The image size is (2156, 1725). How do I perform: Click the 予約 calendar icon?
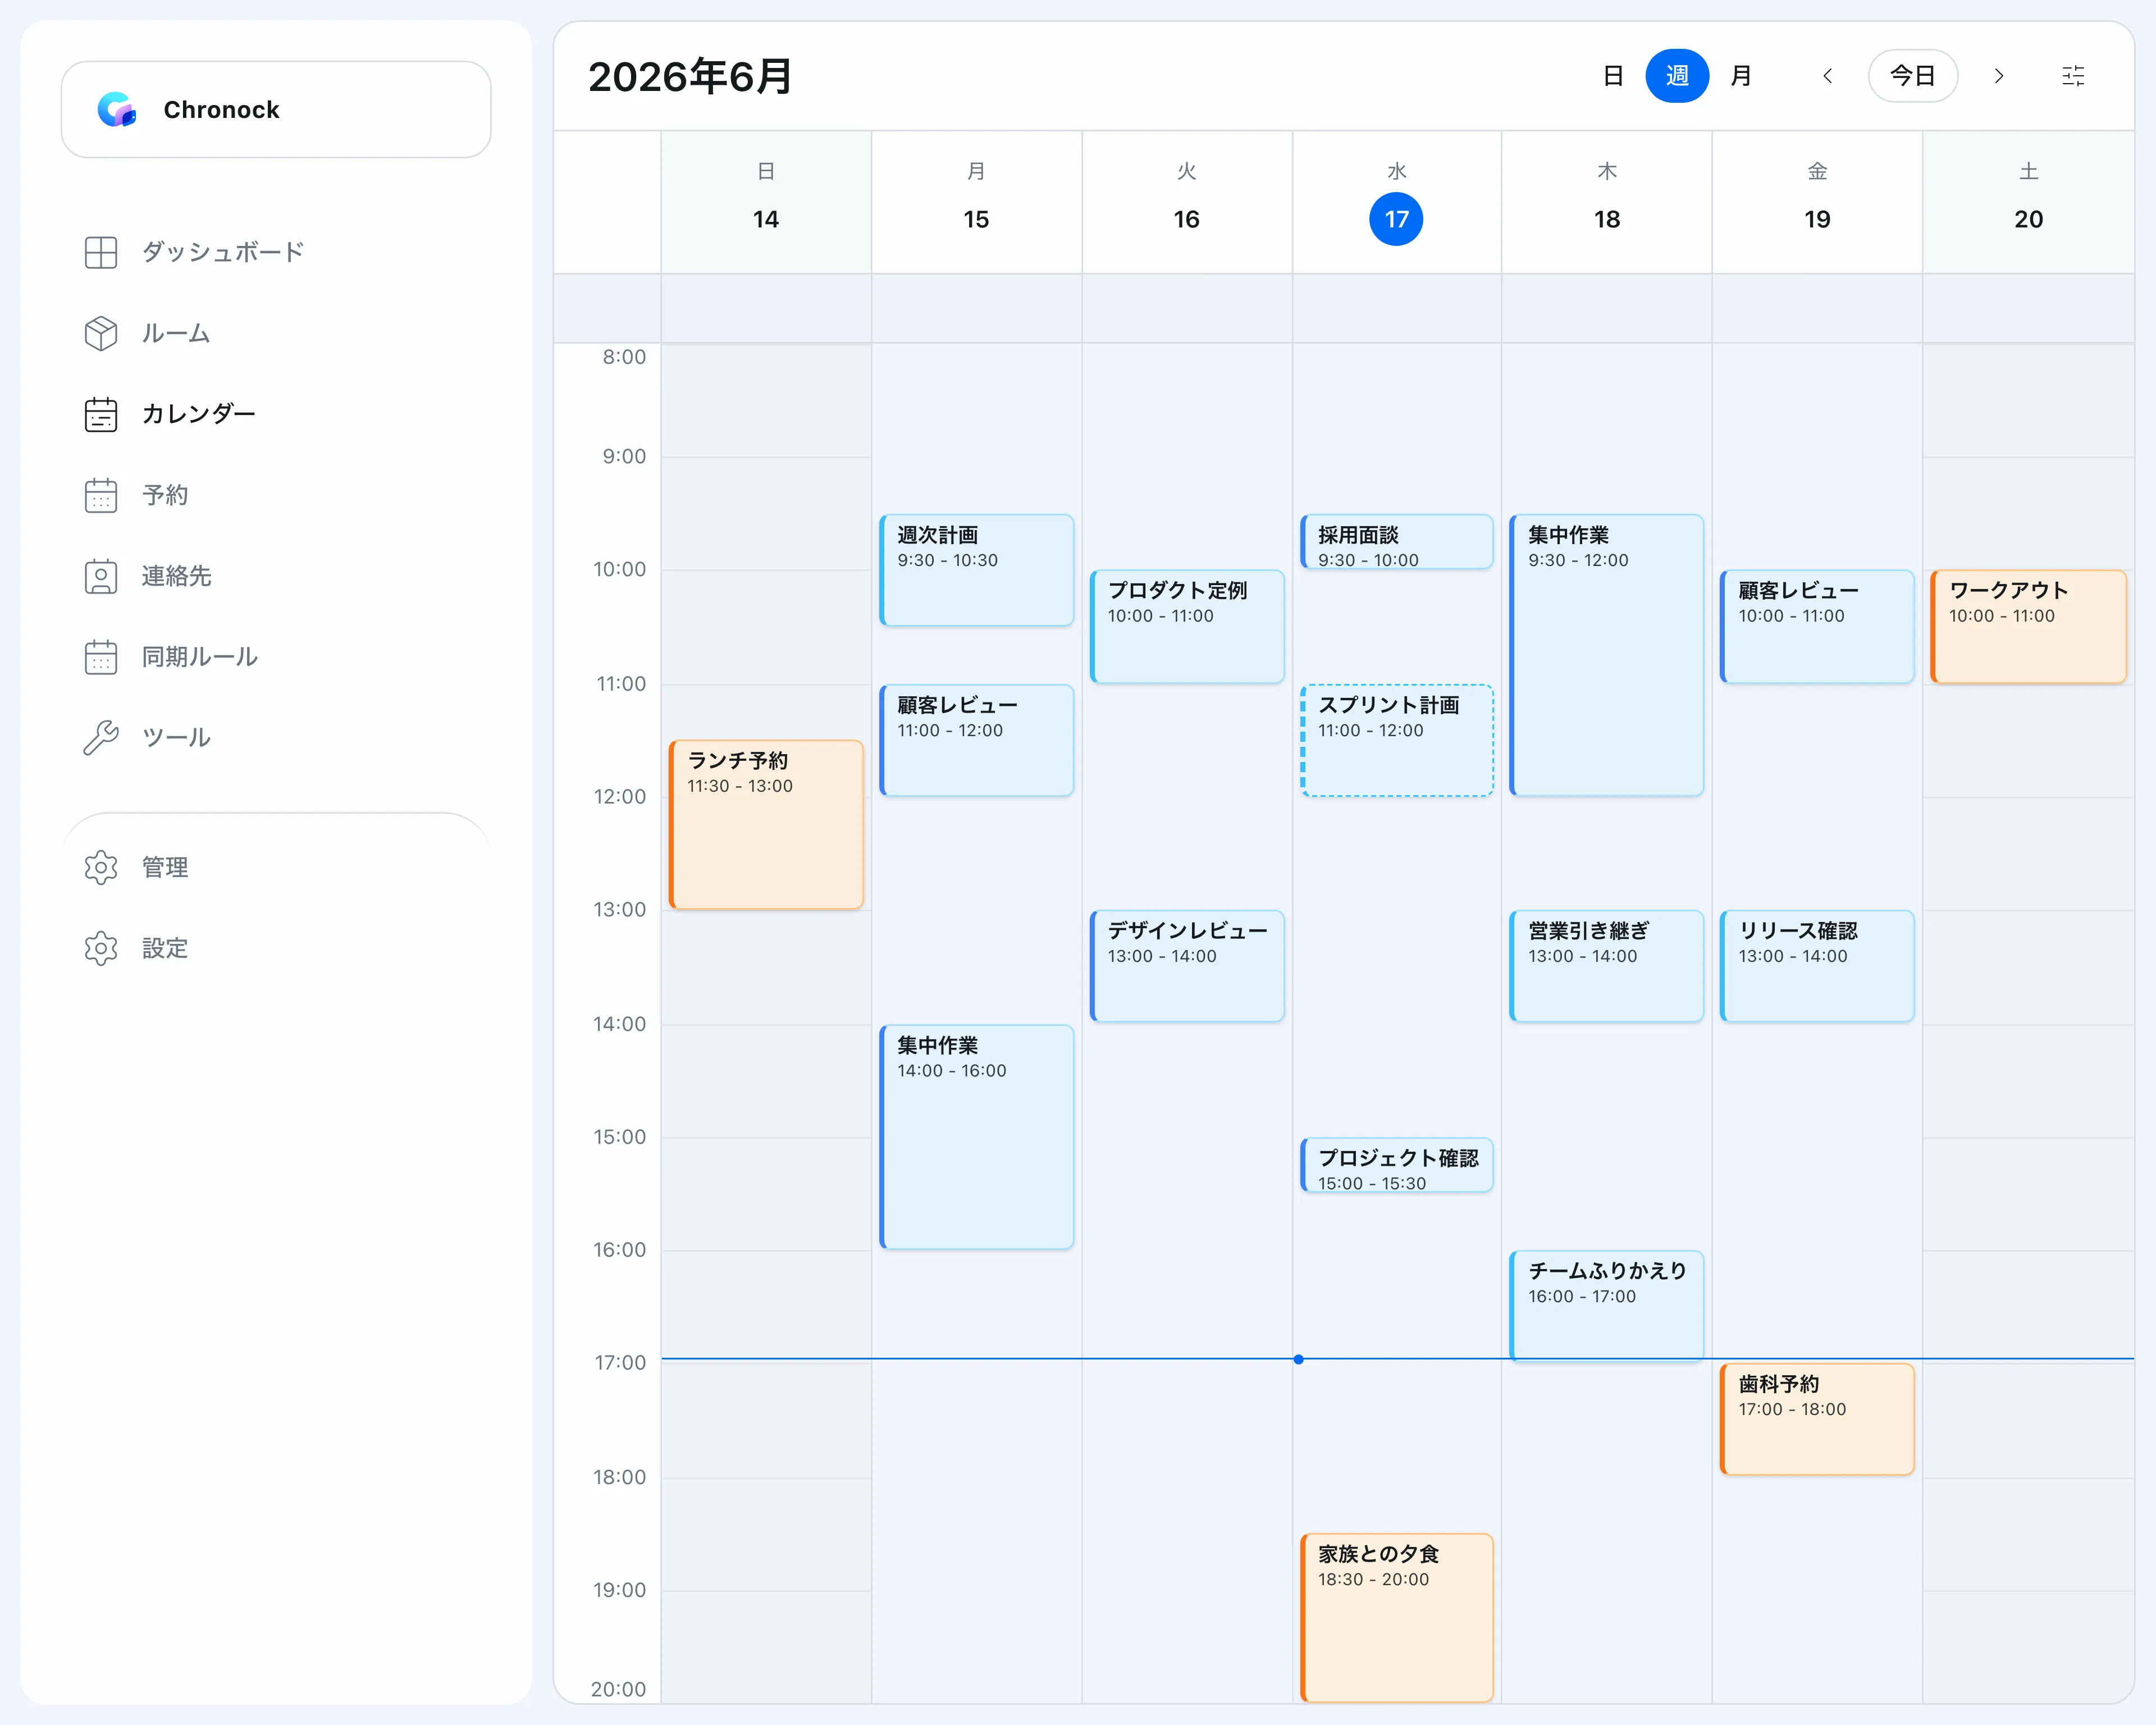click(101, 495)
